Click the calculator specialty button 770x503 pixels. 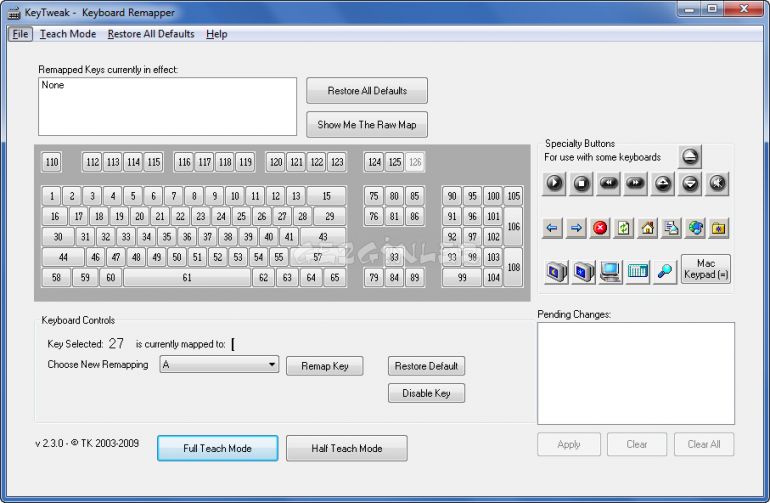coord(637,272)
